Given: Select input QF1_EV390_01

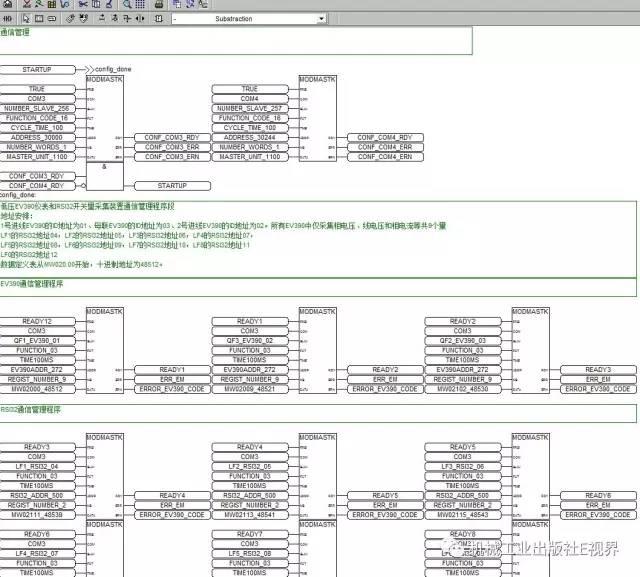Looking at the screenshot, I should pyautogui.click(x=37, y=341).
